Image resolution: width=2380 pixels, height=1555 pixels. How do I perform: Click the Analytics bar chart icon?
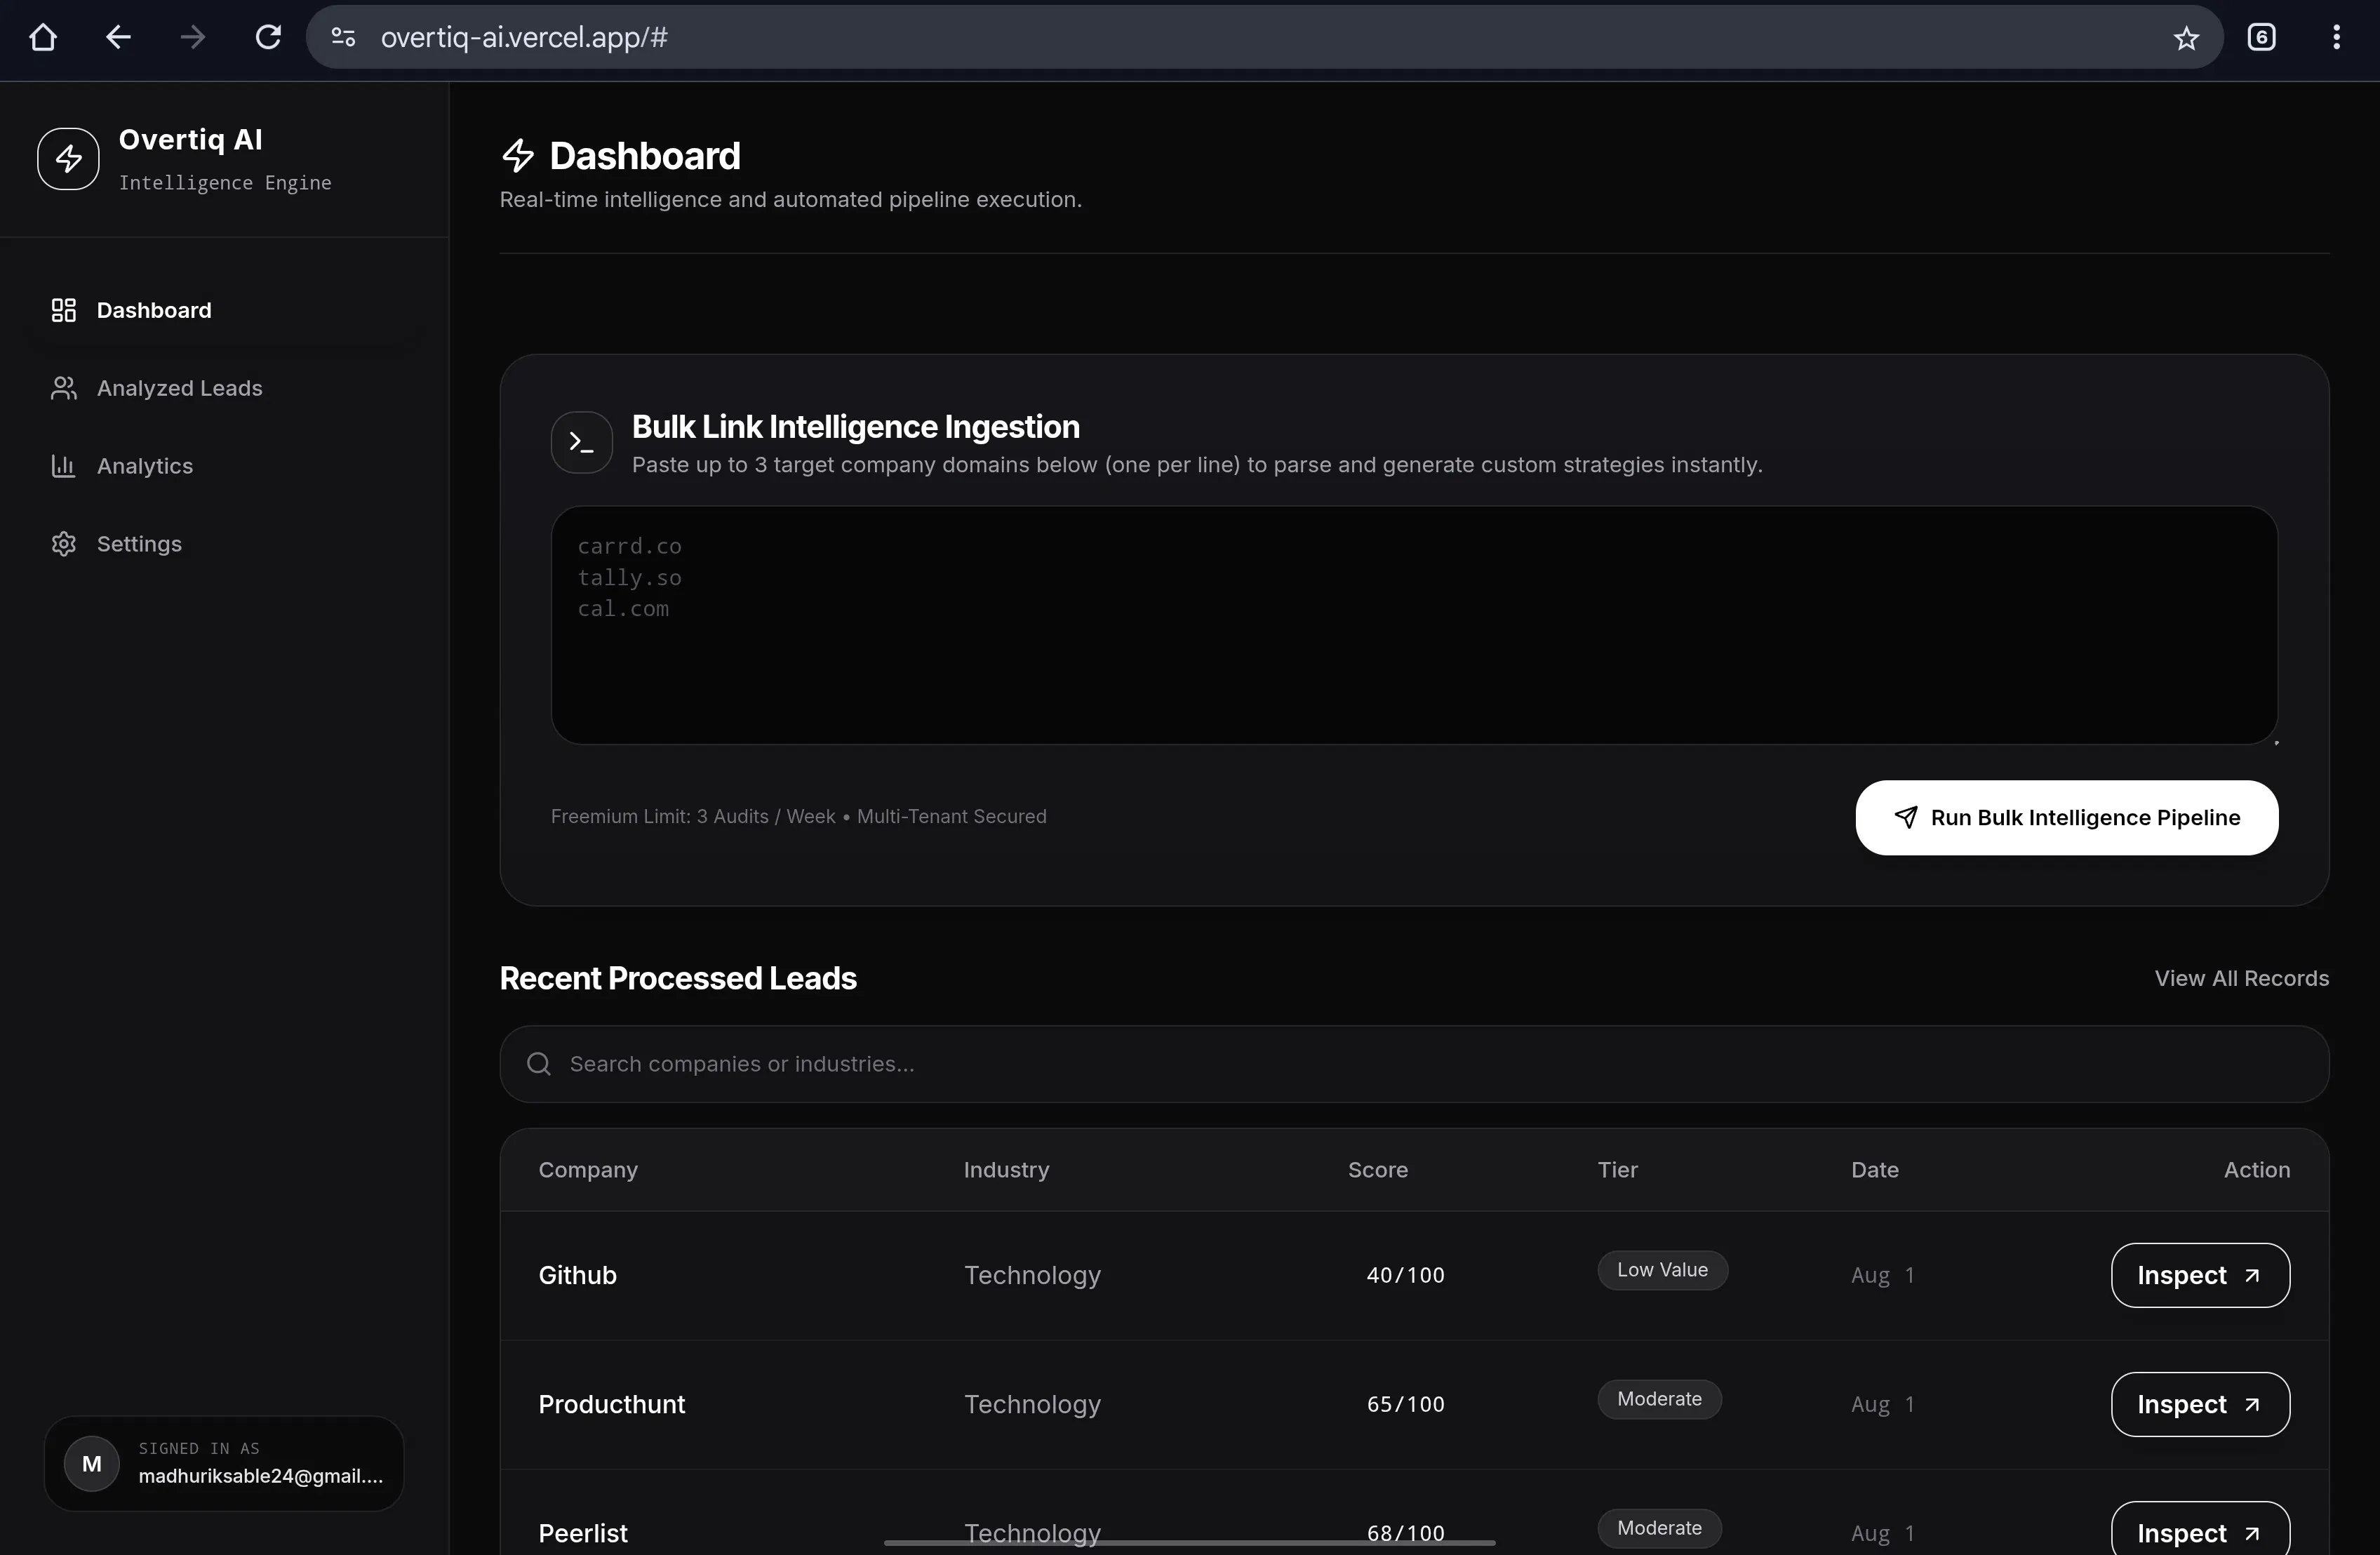point(64,466)
